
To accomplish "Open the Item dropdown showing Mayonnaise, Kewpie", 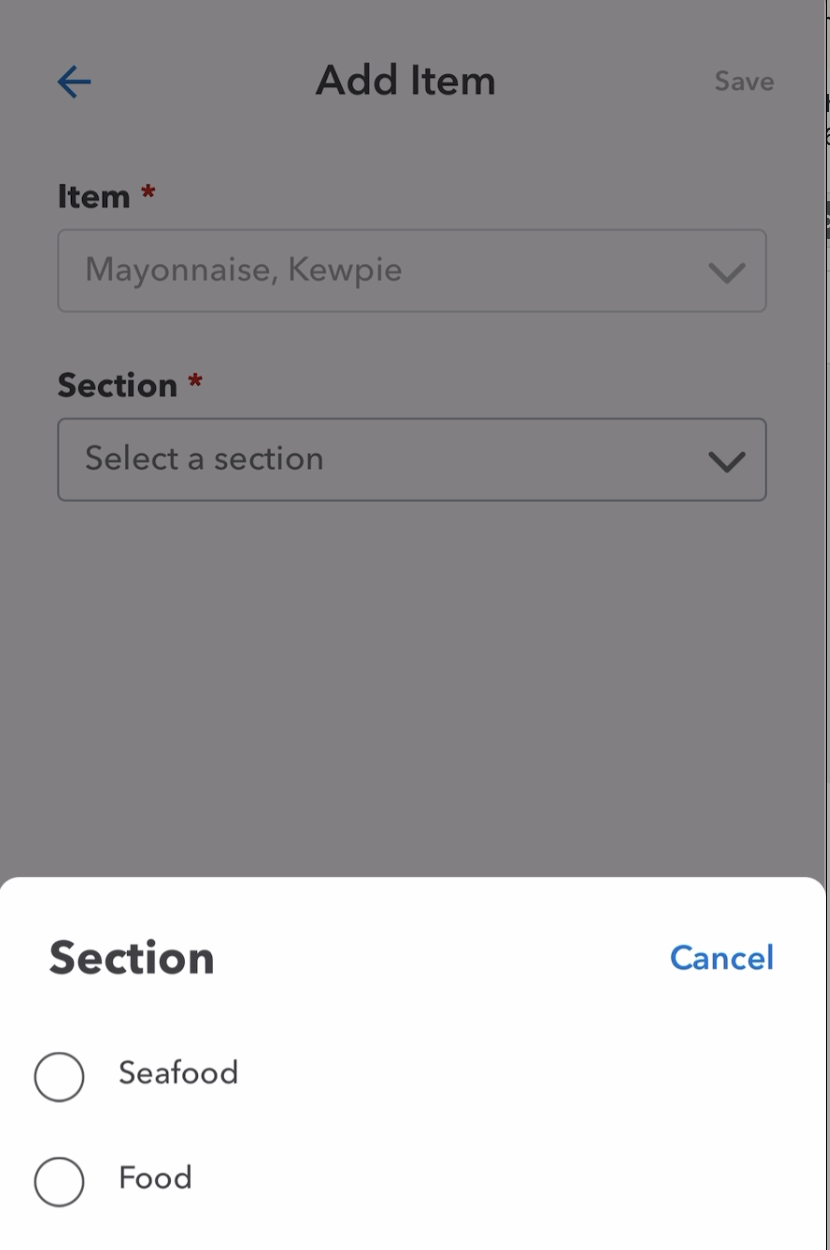I will pyautogui.click(x=411, y=271).
